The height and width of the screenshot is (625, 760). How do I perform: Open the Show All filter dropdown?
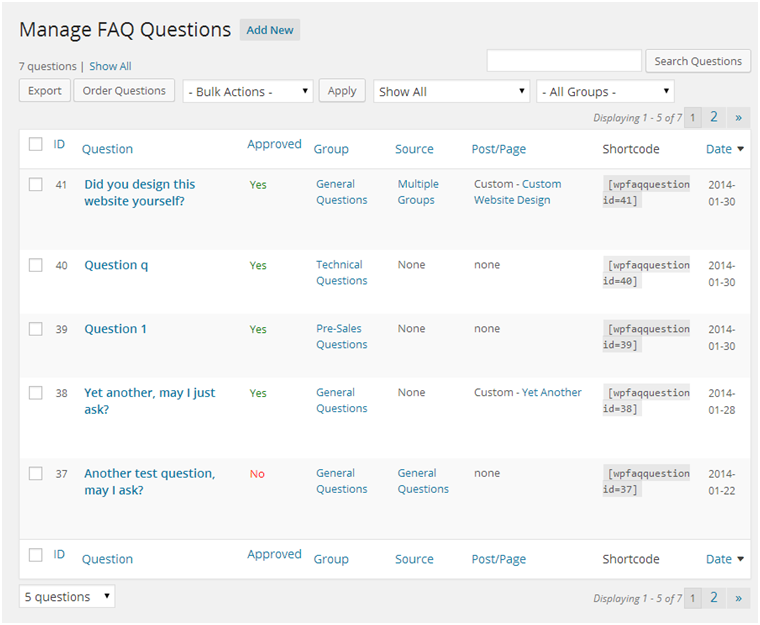[x=451, y=92]
